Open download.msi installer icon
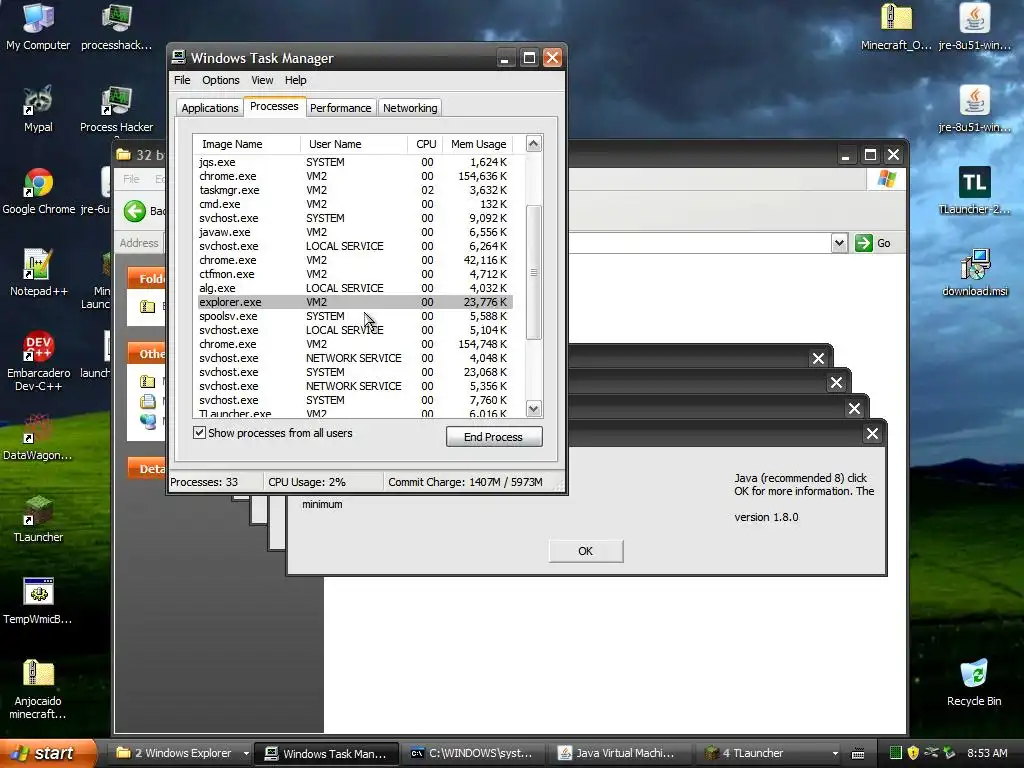Viewport: 1024px width, 768px height. coord(974,273)
